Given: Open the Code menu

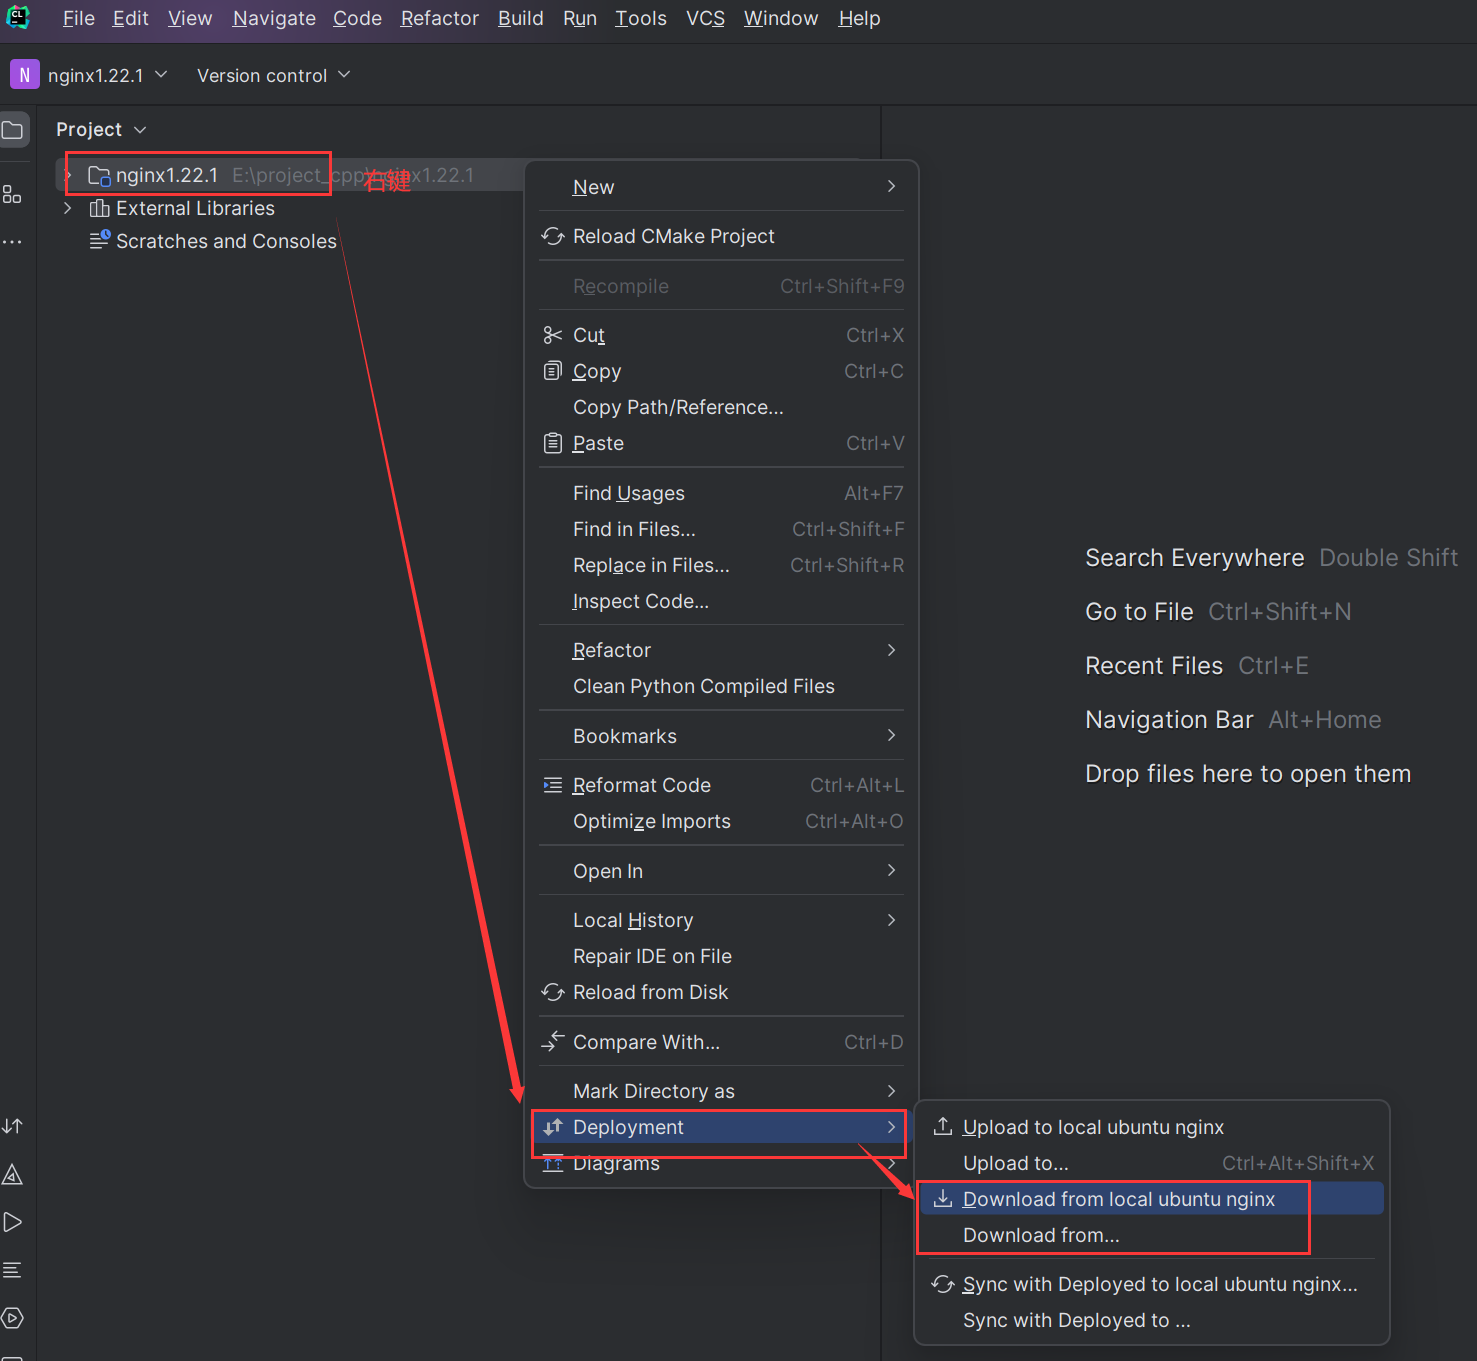Looking at the screenshot, I should click(357, 18).
